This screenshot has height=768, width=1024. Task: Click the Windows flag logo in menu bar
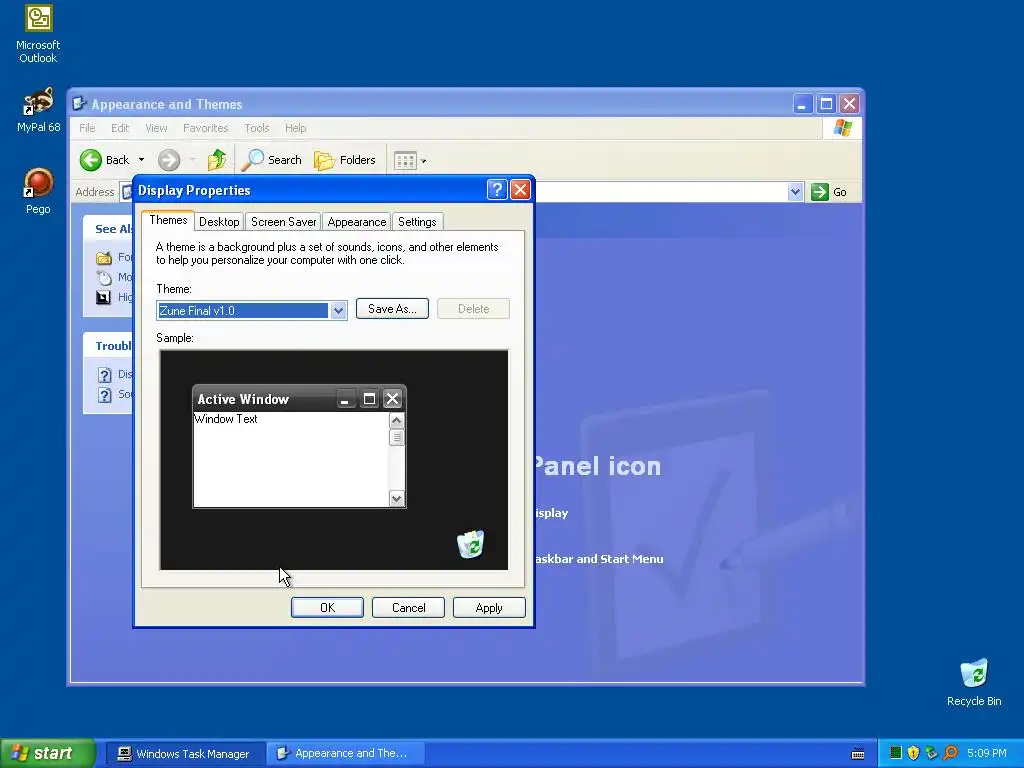(842, 128)
